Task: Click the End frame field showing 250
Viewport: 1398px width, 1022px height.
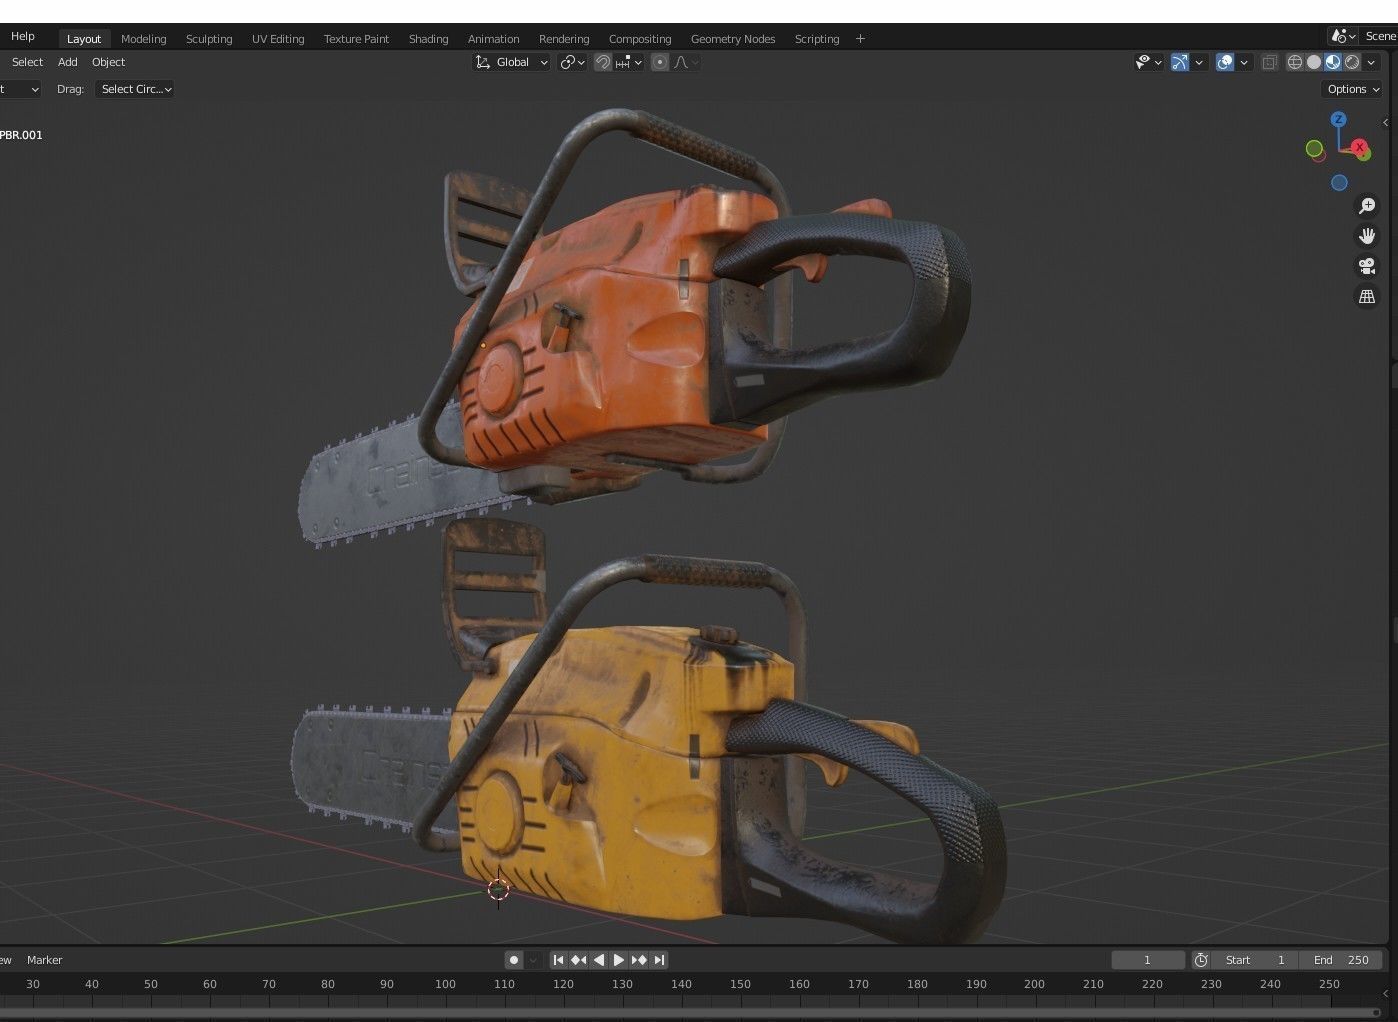Action: [1342, 960]
